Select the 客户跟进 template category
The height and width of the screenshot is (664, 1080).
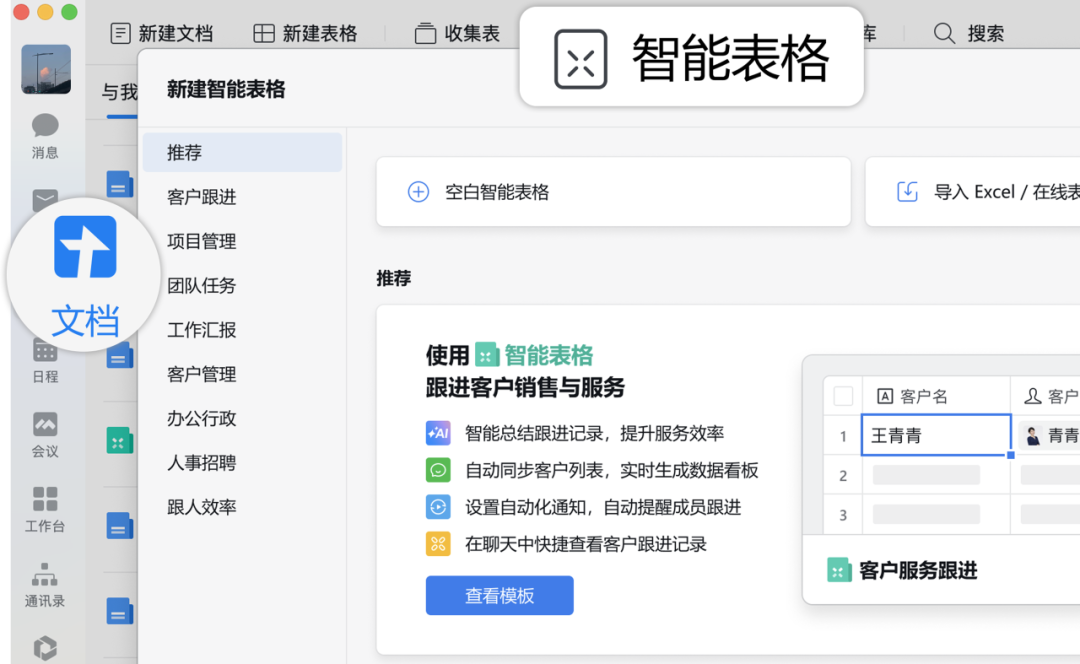pyautogui.click(x=202, y=197)
